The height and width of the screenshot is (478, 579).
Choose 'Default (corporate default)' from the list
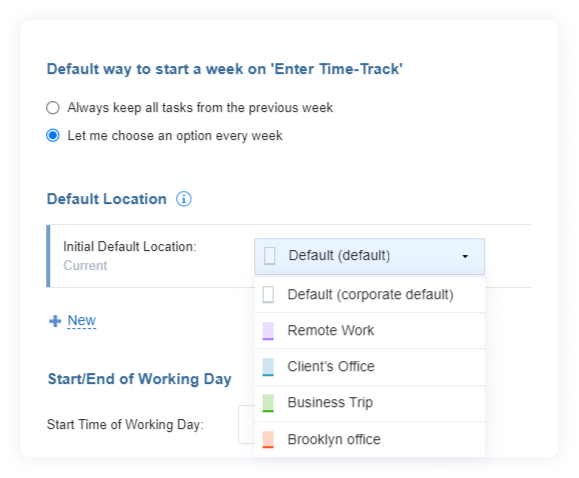370,295
